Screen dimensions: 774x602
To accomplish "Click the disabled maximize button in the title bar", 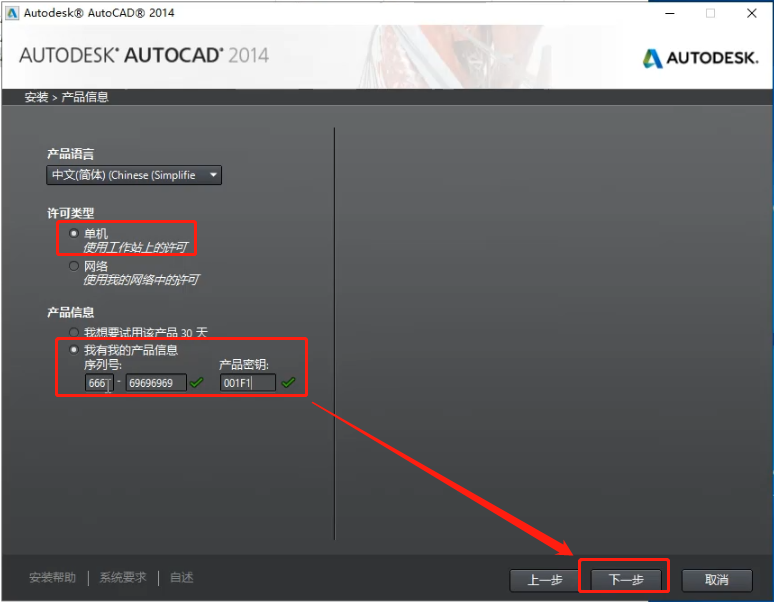I will tap(710, 13).
